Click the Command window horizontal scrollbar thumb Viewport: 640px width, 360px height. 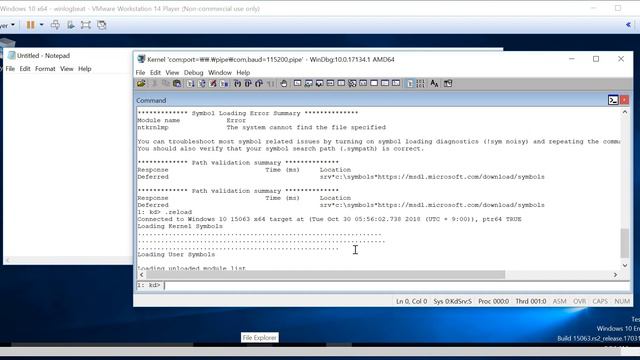(x=326, y=275)
